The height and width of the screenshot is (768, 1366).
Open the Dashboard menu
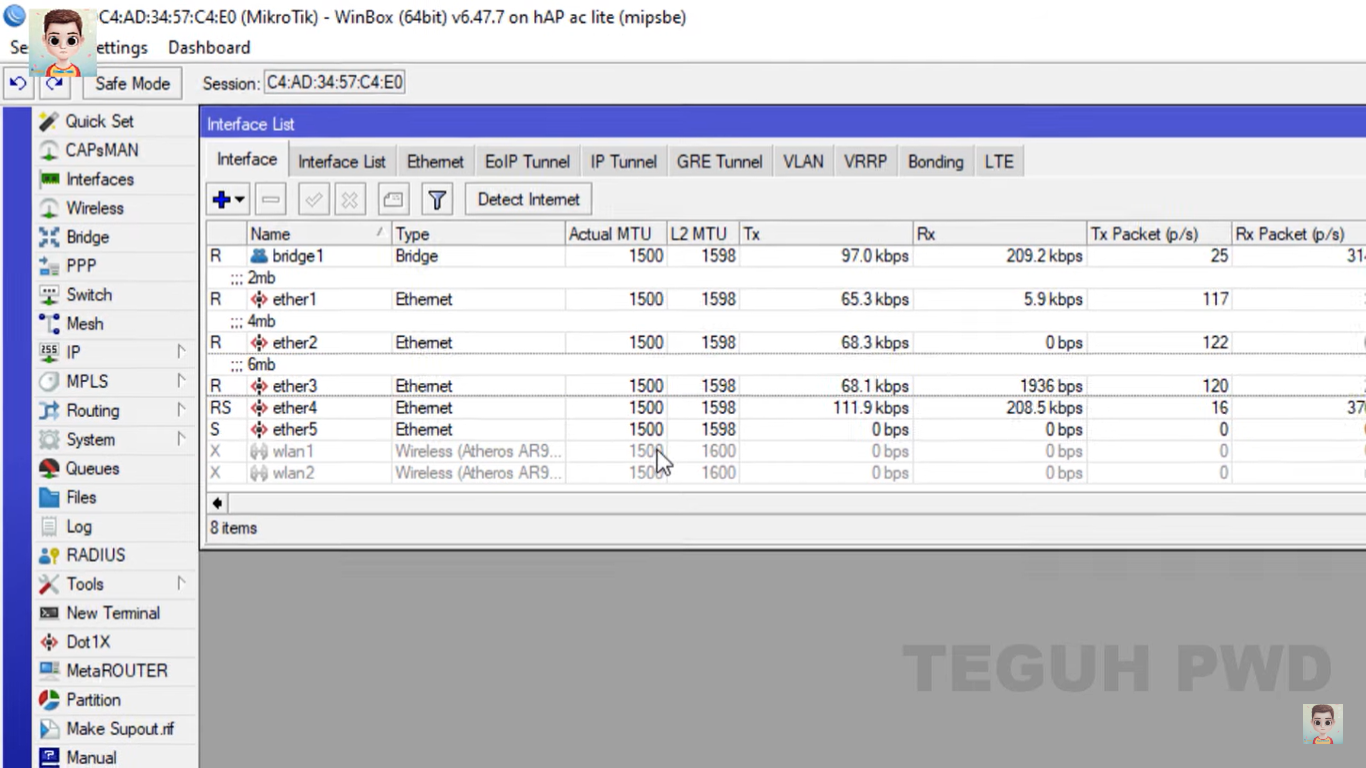click(x=209, y=47)
